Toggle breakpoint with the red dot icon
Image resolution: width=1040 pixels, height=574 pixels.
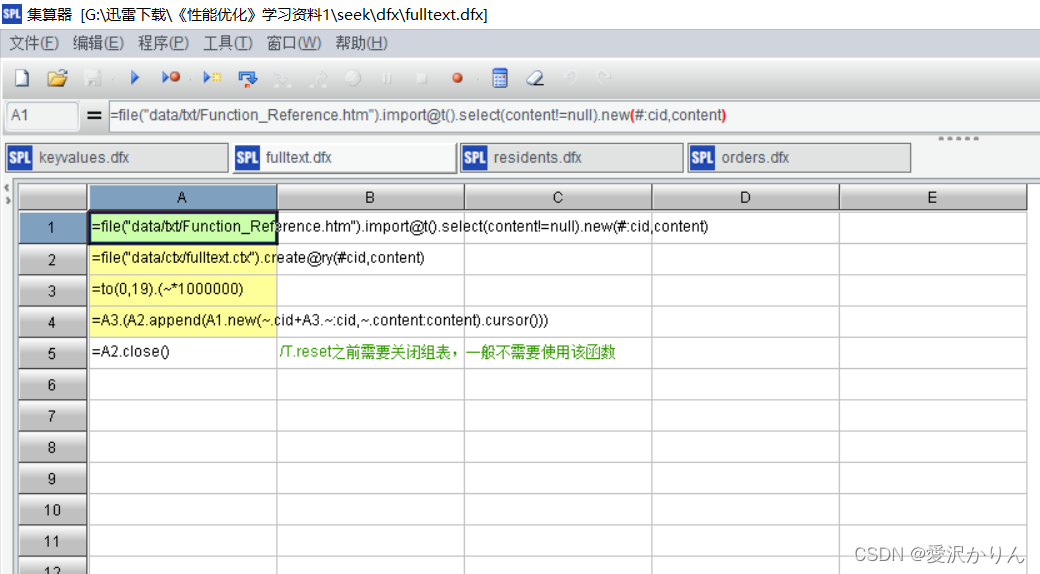coord(457,78)
